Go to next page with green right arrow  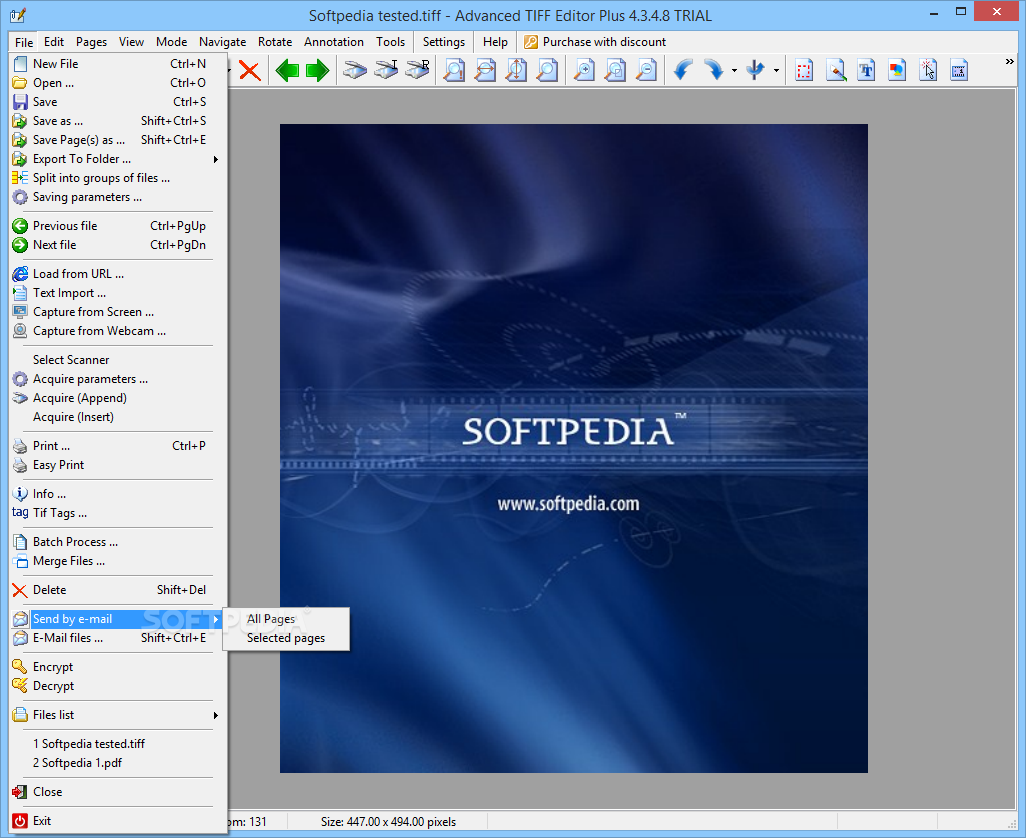(317, 70)
